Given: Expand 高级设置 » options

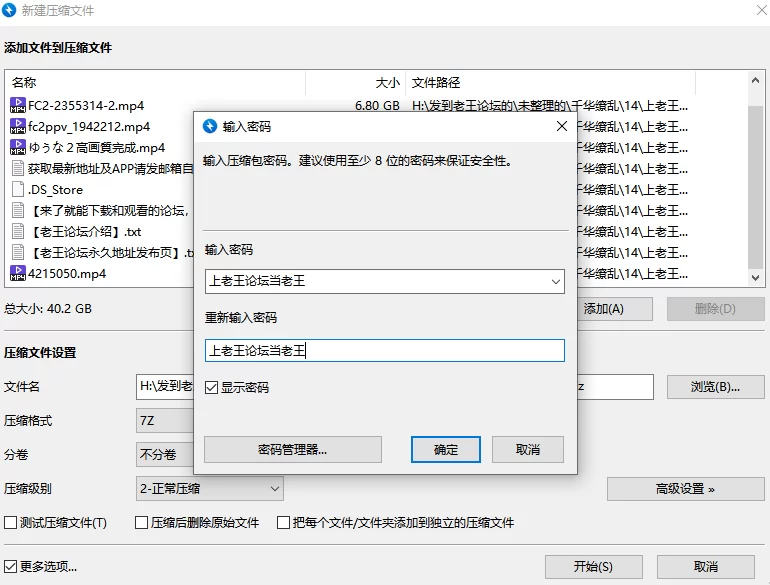Looking at the screenshot, I should coord(686,489).
